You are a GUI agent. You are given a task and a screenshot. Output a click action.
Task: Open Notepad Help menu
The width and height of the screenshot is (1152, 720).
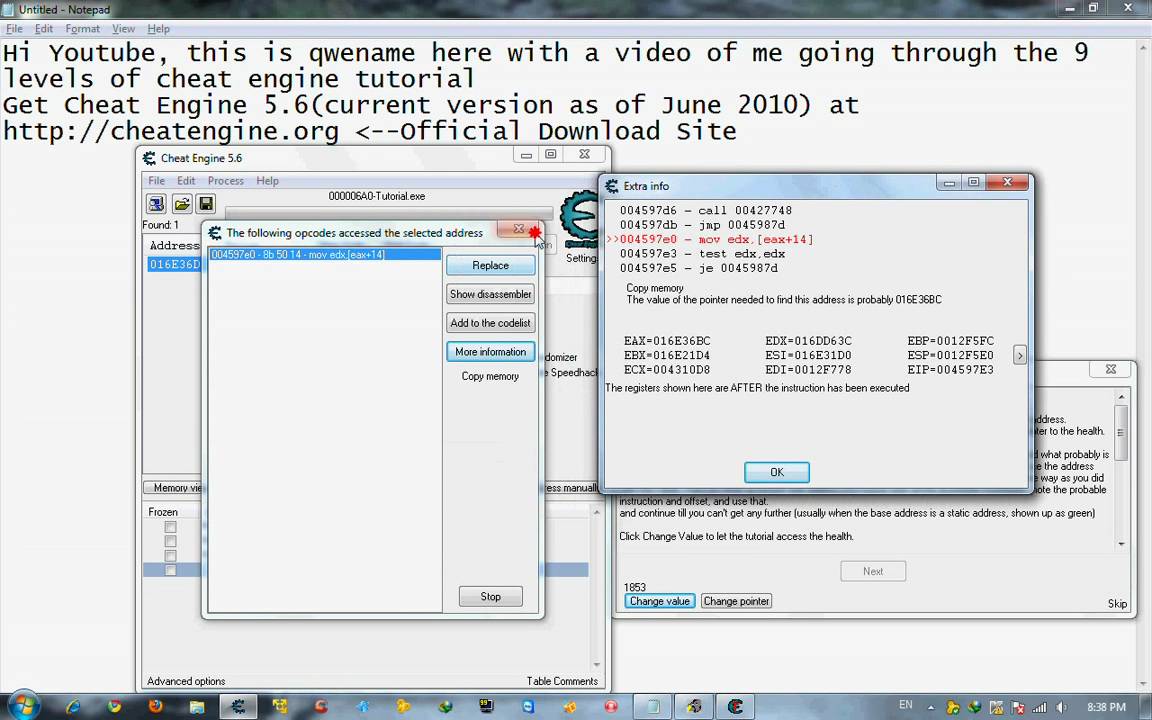coord(159,29)
